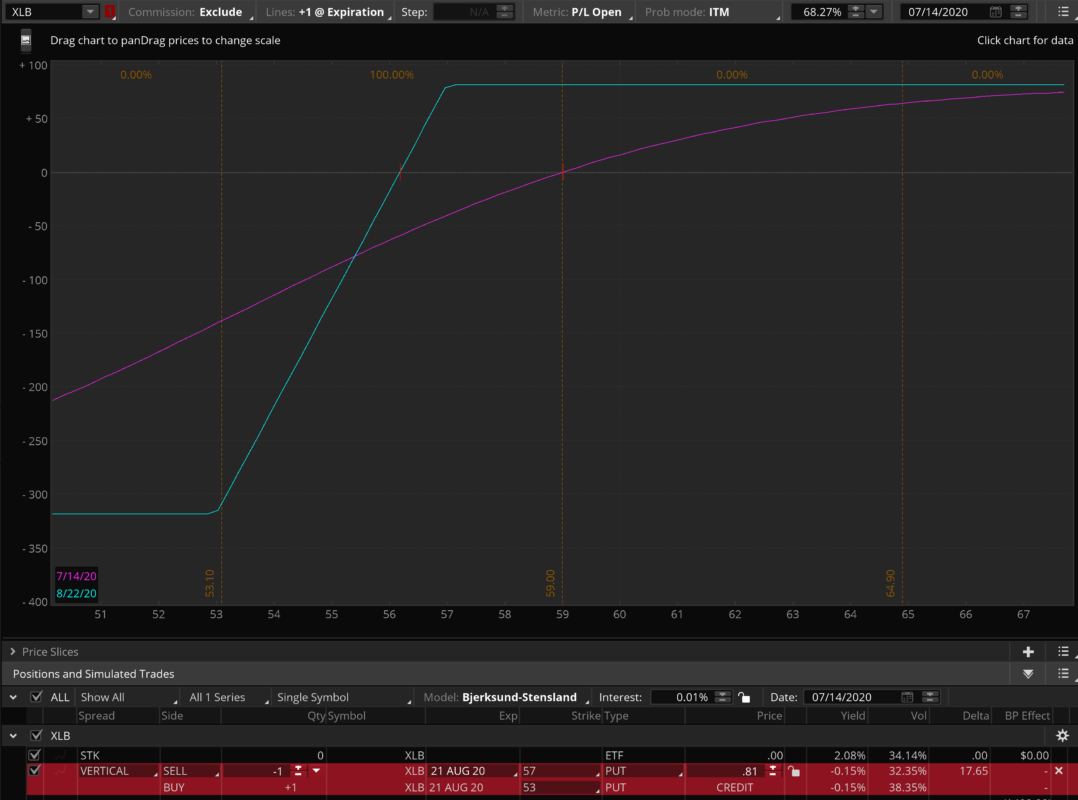Open the Model Bjerksund-Stensland dropdown
Viewport: 1078px width, 800px height.
tap(518, 697)
